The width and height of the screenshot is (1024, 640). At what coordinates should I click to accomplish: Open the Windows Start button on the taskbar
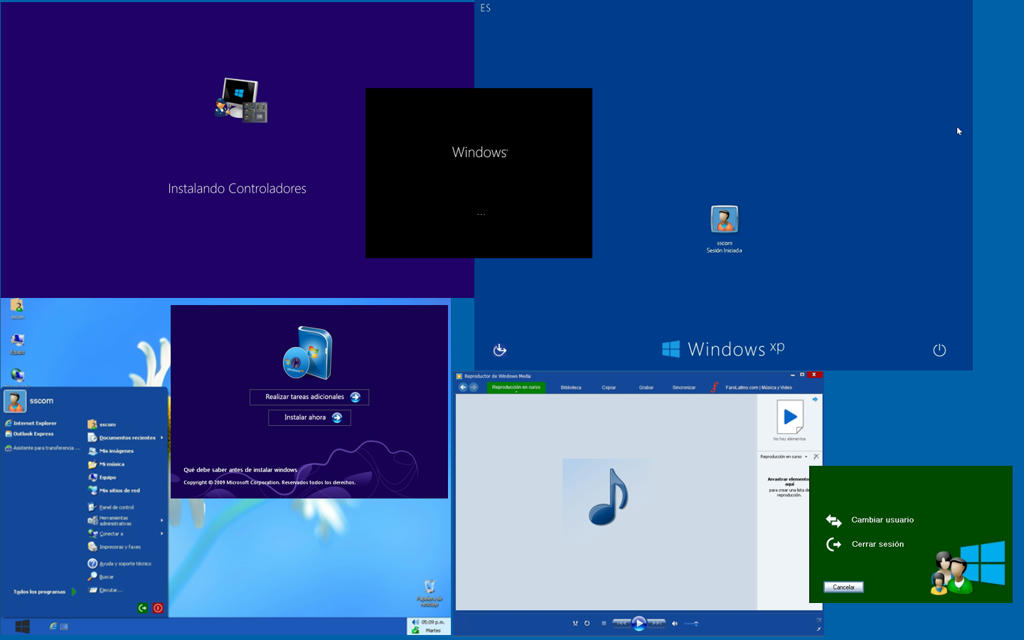(x=22, y=626)
